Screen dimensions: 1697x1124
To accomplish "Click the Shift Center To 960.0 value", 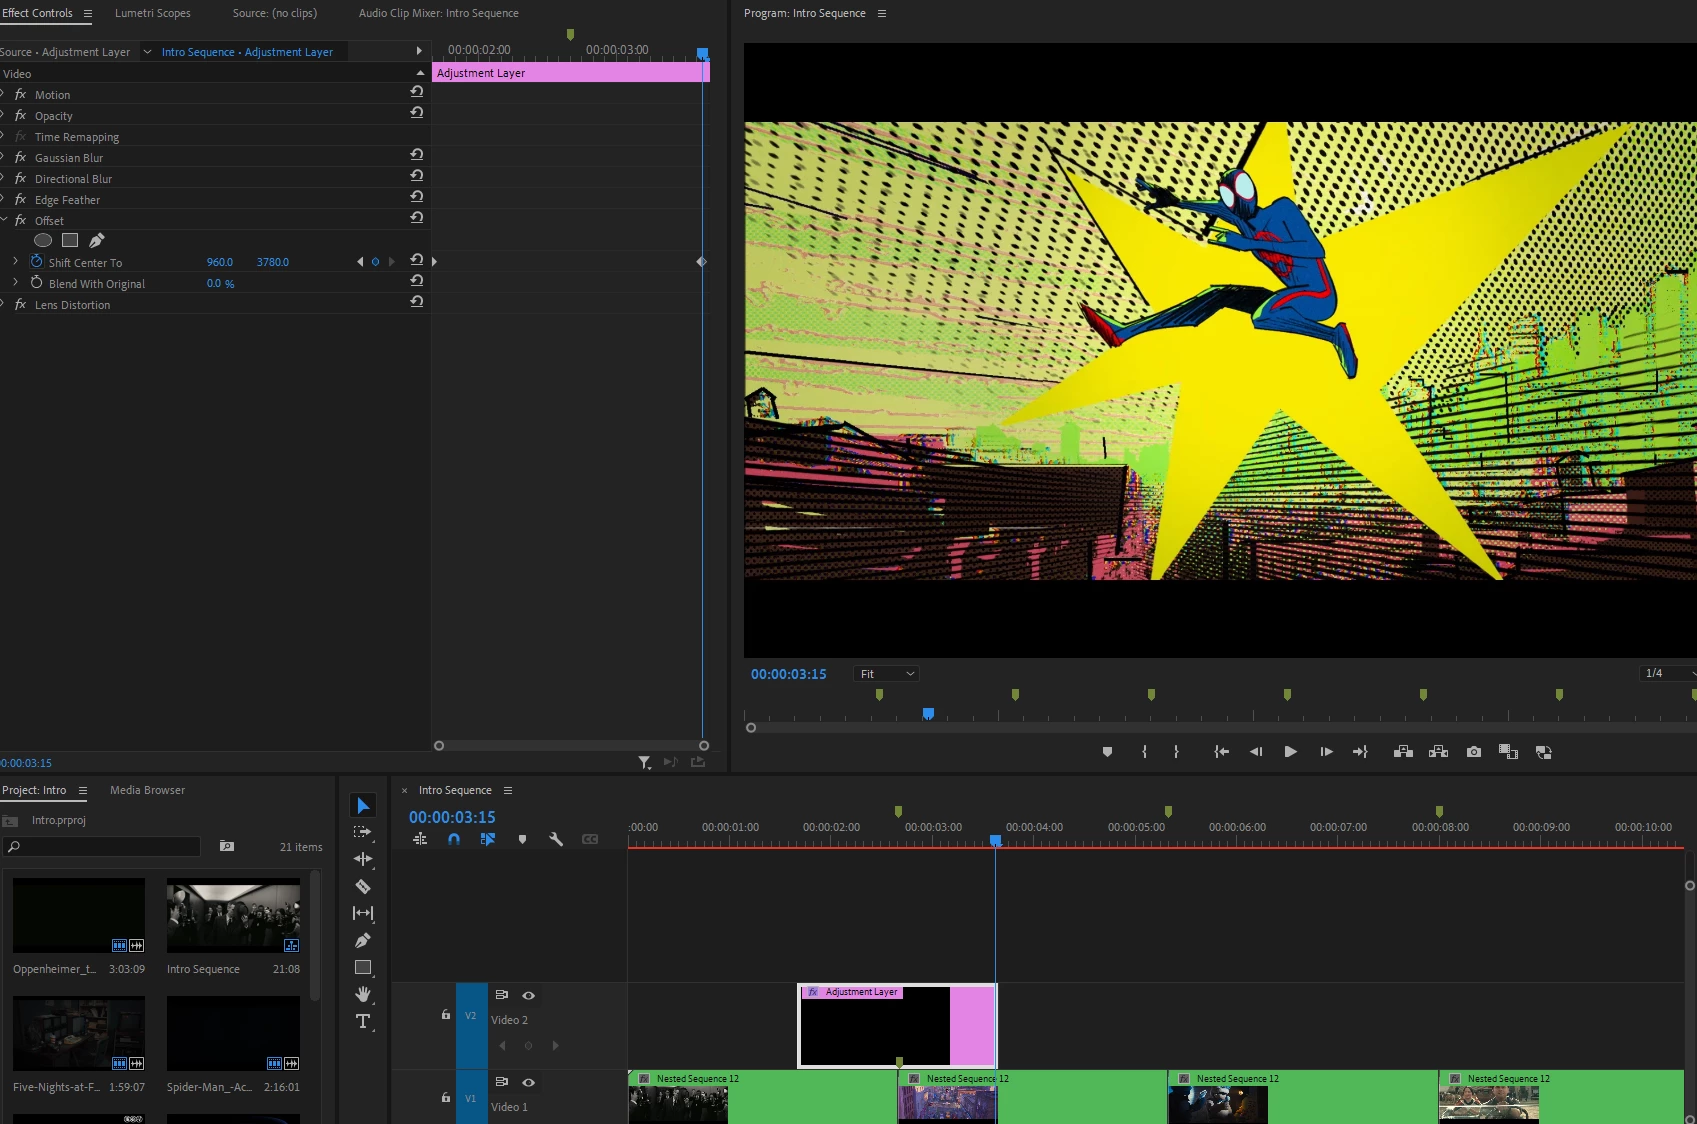I will pyautogui.click(x=220, y=262).
